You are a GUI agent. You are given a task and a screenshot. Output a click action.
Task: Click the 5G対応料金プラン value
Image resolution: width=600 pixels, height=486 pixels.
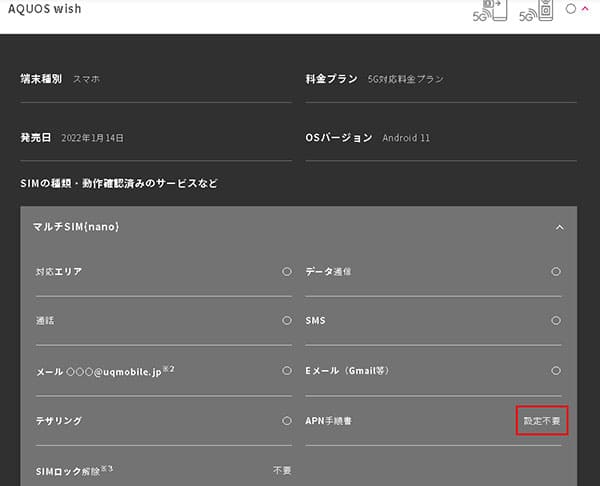406,79
